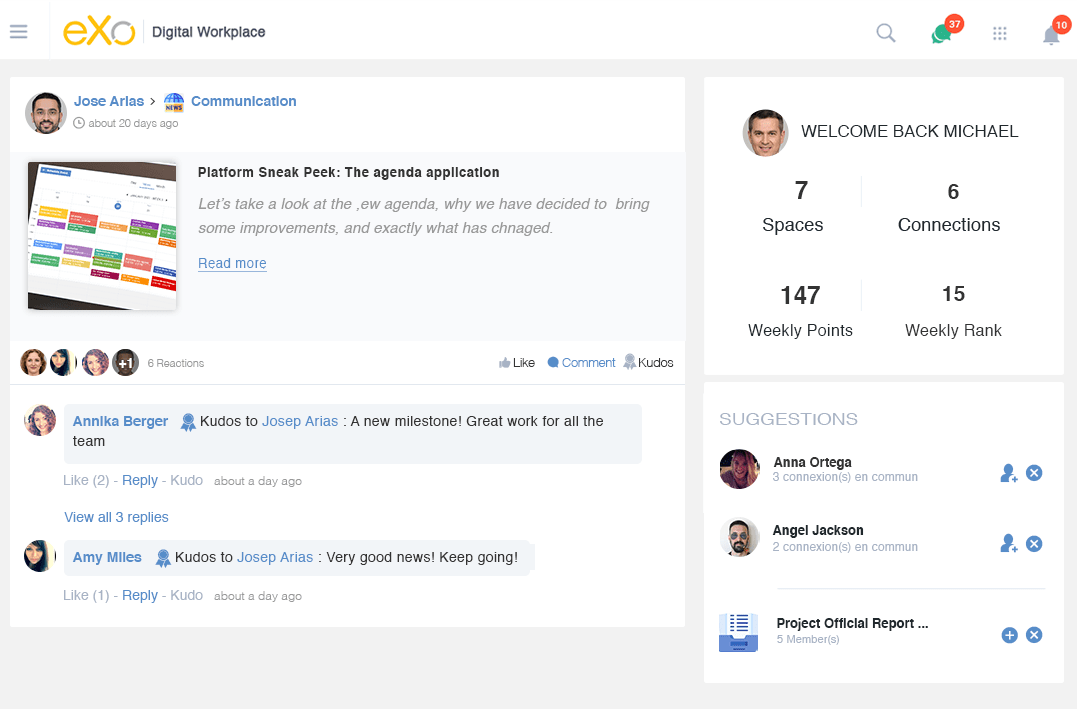Add Anna Ortega as a connection
Viewport: 1077px width, 709px height.
tap(1008, 473)
